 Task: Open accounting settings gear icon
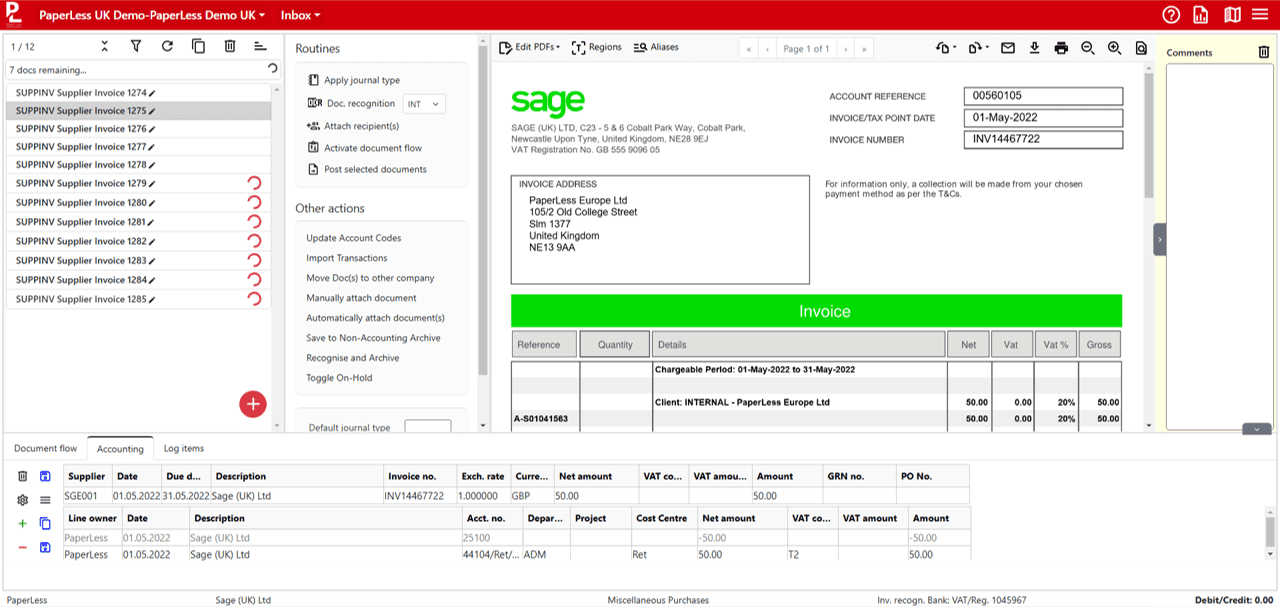click(x=23, y=499)
